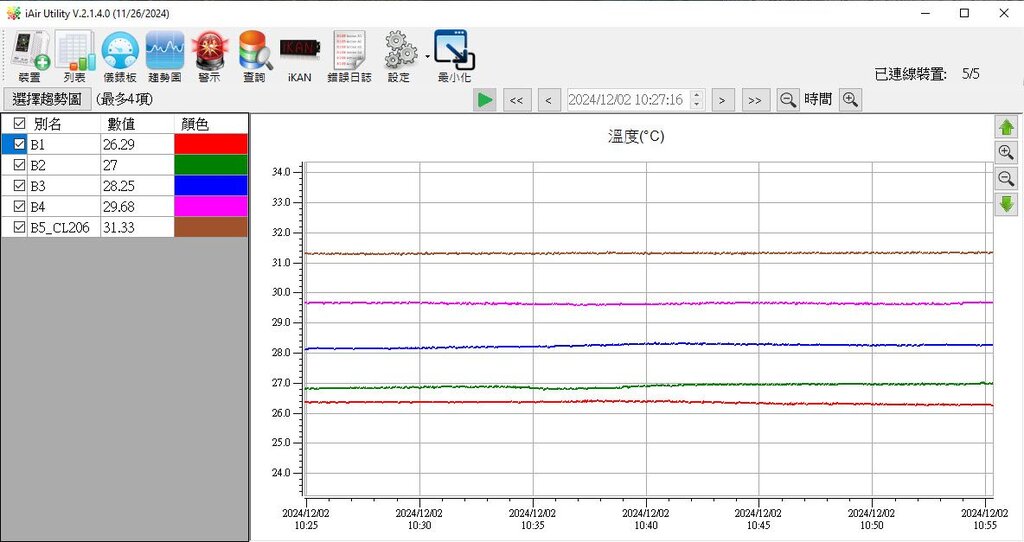The width and height of the screenshot is (1024, 542).
Task: Step forward with the > button
Action: point(722,100)
